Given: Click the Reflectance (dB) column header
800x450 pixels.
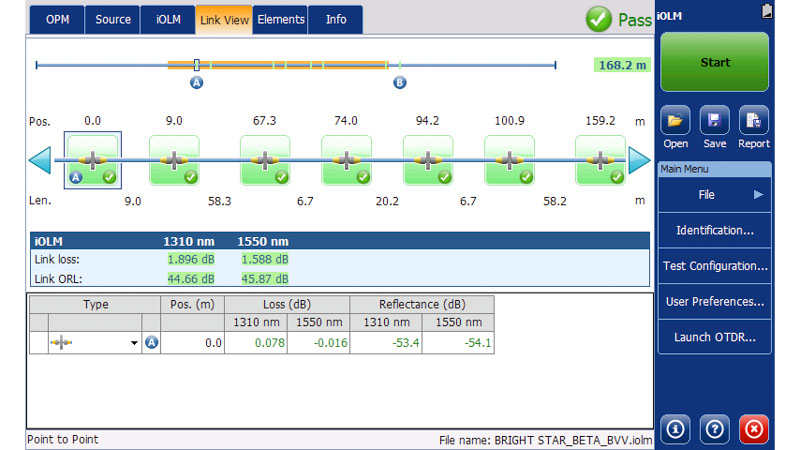Looking at the screenshot, I should click(422, 305).
